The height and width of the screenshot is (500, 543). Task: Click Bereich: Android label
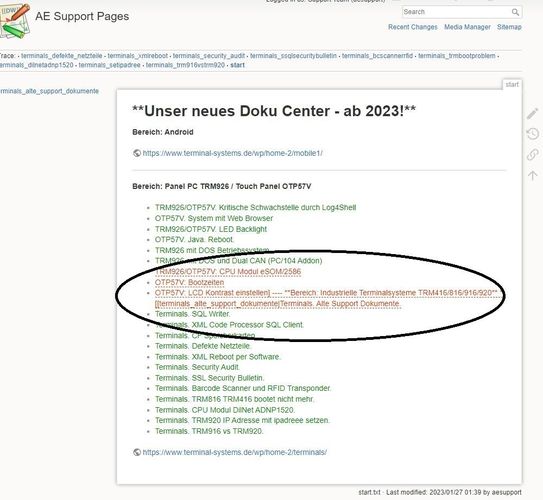(x=163, y=132)
